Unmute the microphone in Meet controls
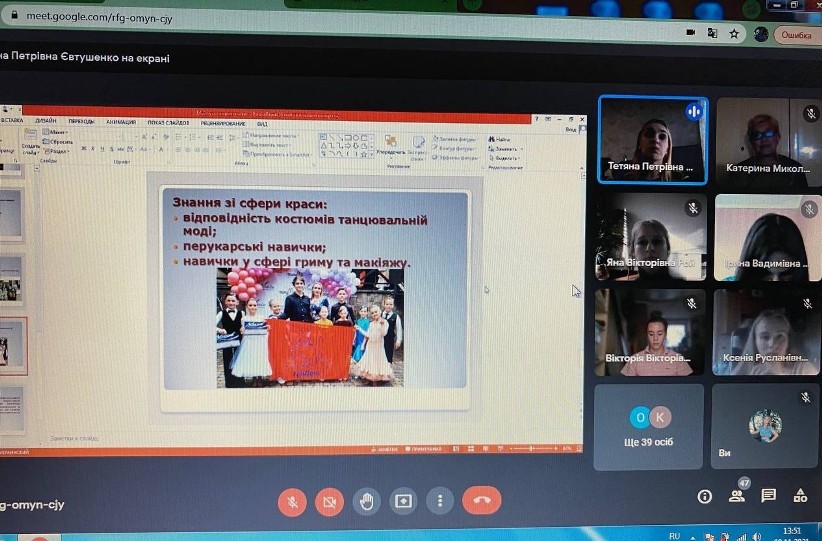Viewport: 822px width, 541px height. 293,502
